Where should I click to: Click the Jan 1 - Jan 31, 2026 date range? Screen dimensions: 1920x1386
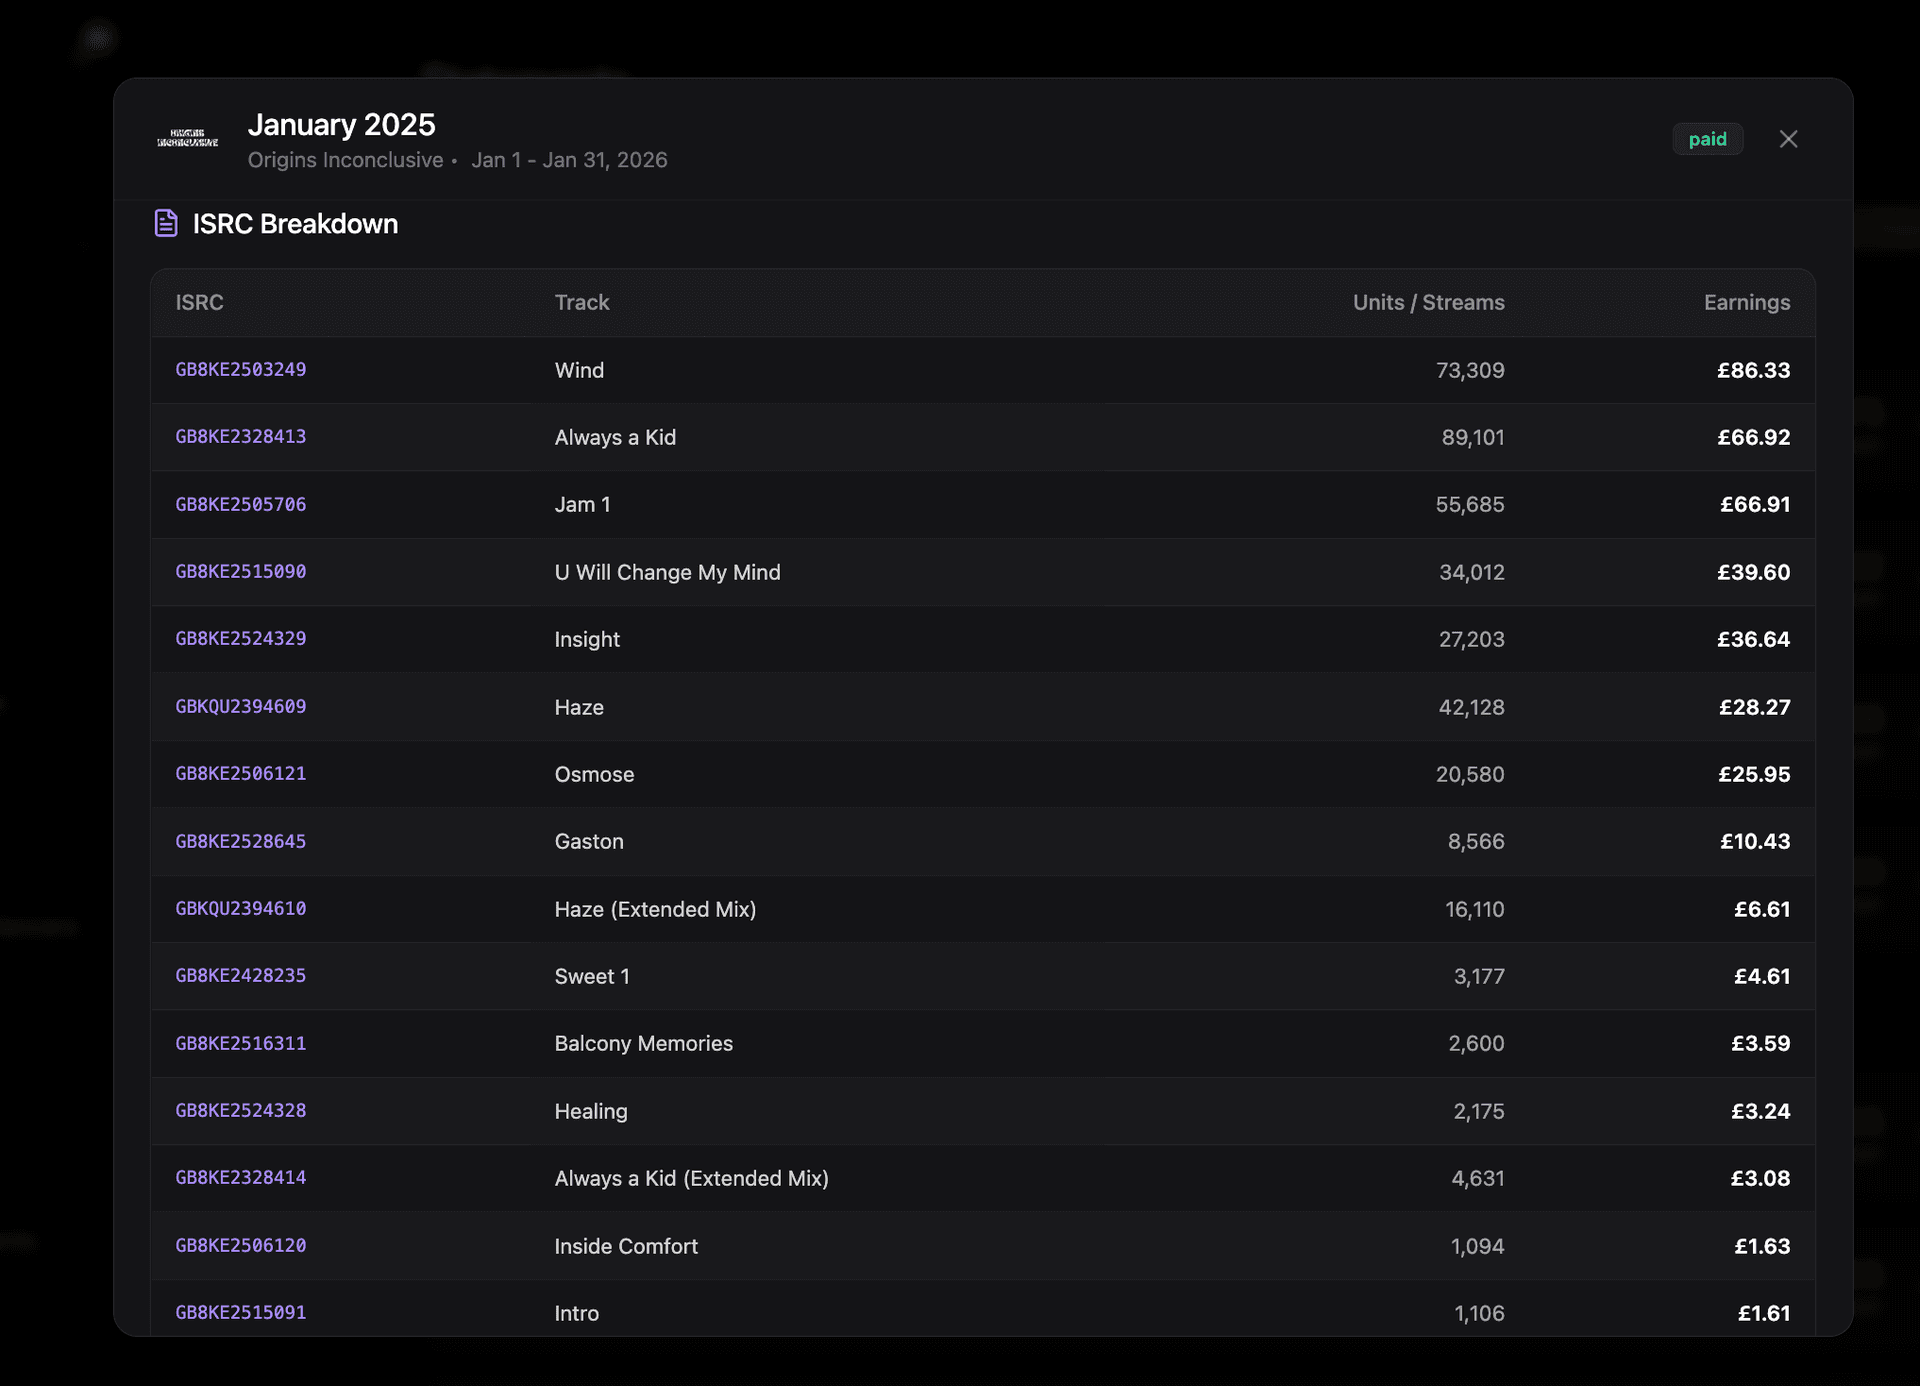point(569,160)
